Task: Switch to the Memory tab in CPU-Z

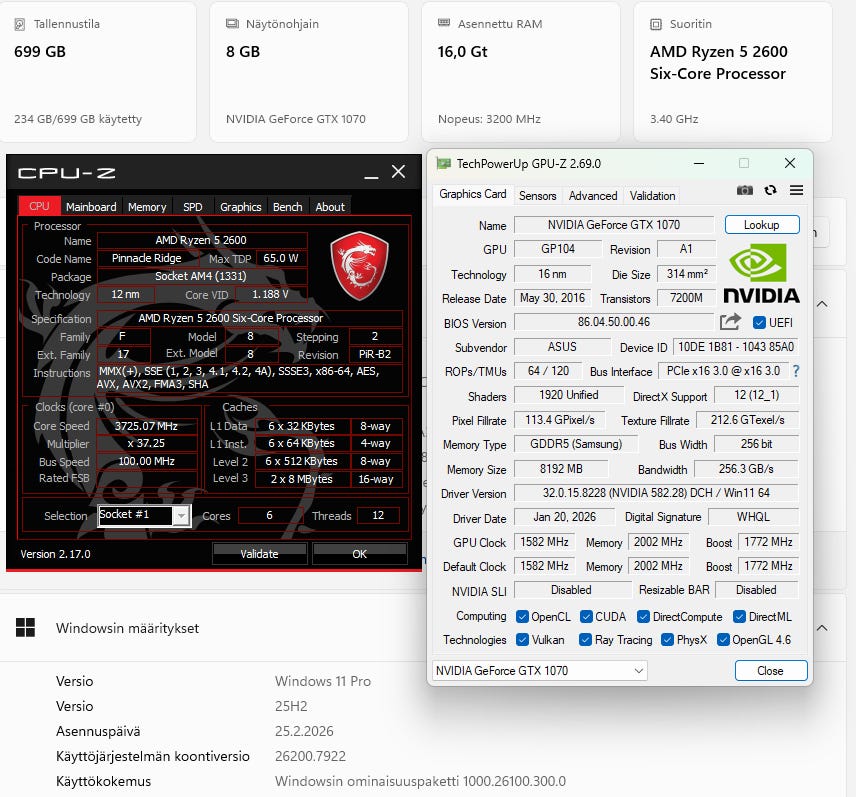Action: [147, 207]
